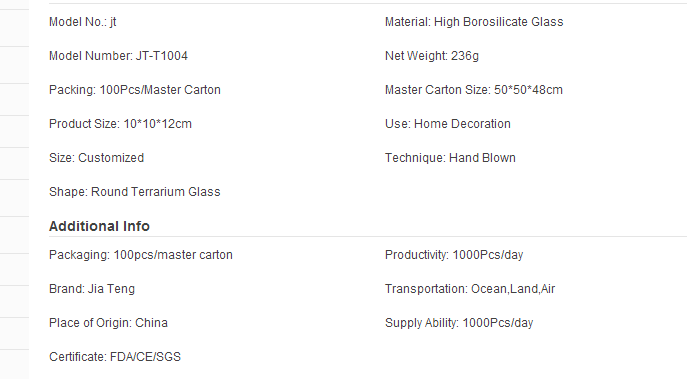Select Master Carton Size 50*50*48cm text
Screen dimensions: 687x379
[474, 90]
